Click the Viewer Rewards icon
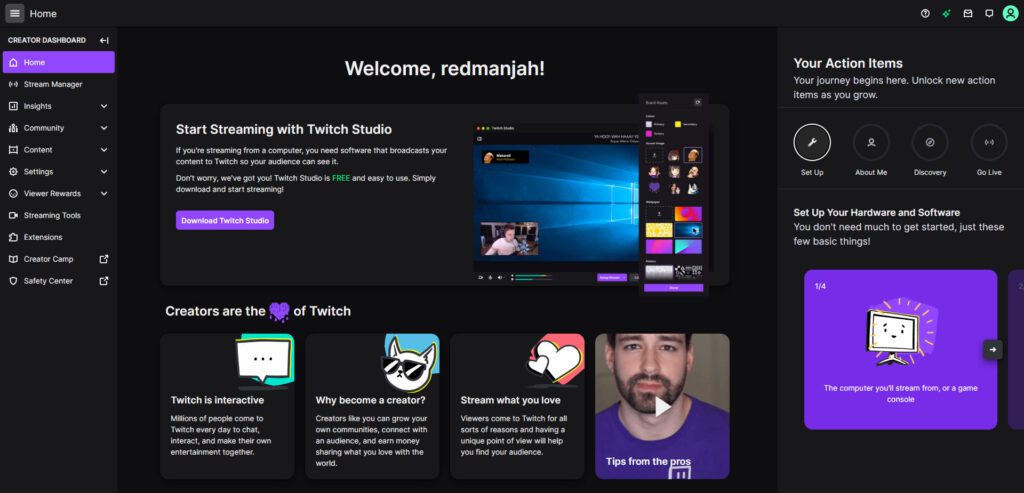Viewport: 1024px width, 493px height. 13,193
